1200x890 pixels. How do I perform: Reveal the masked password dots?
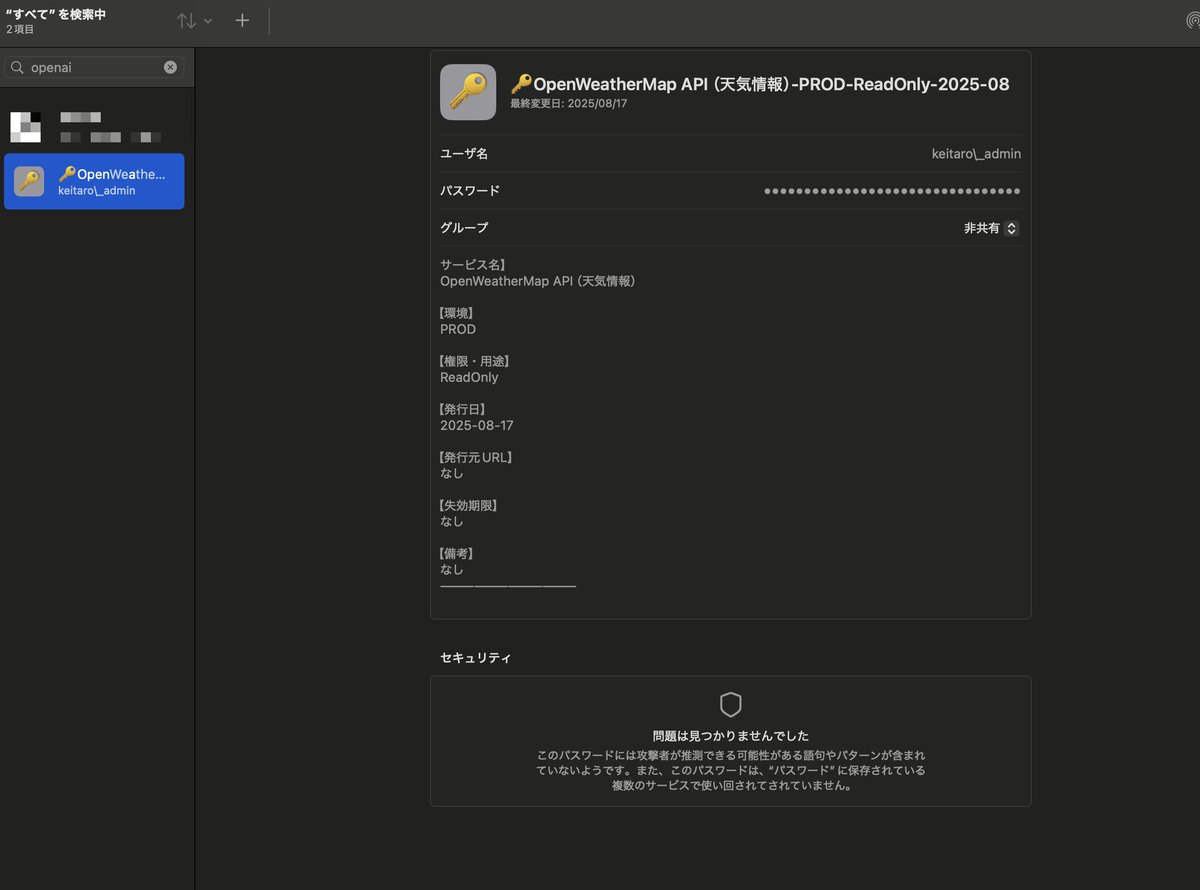(892, 191)
